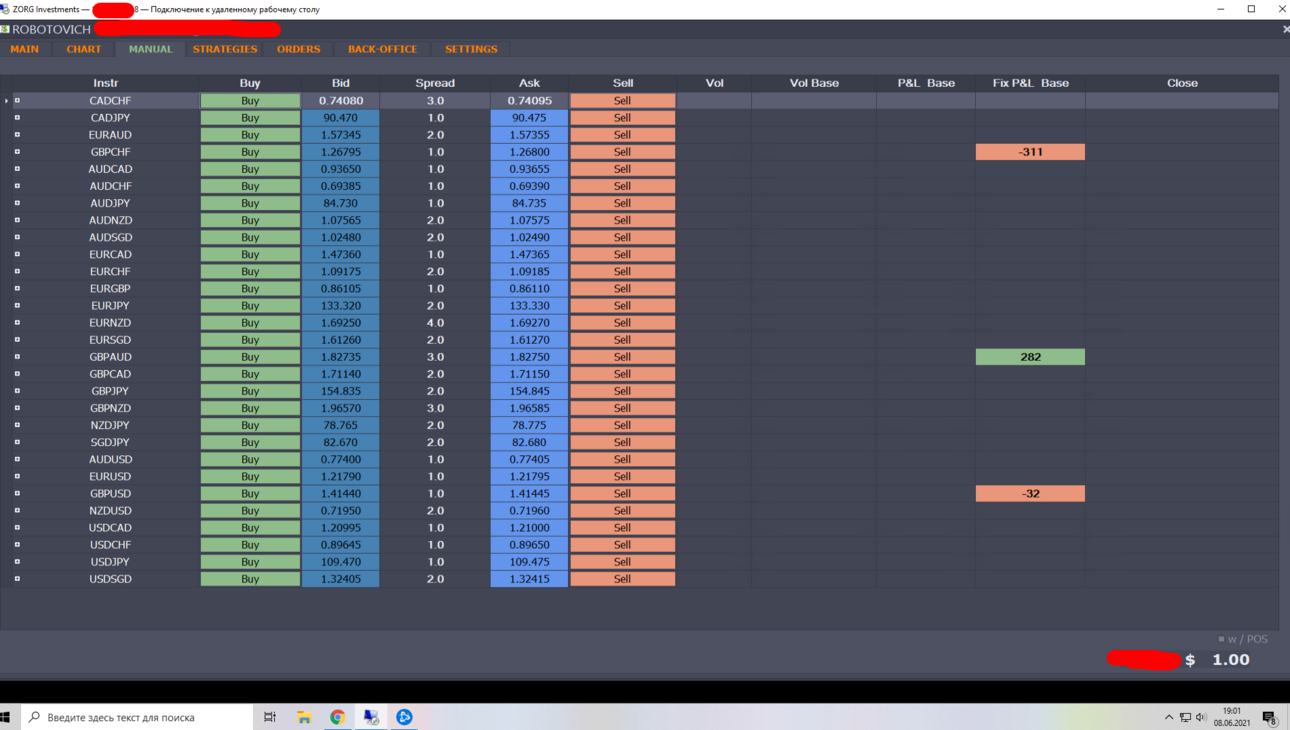Open the SETTINGS tab
1290x730 pixels.
pyautogui.click(x=471, y=49)
